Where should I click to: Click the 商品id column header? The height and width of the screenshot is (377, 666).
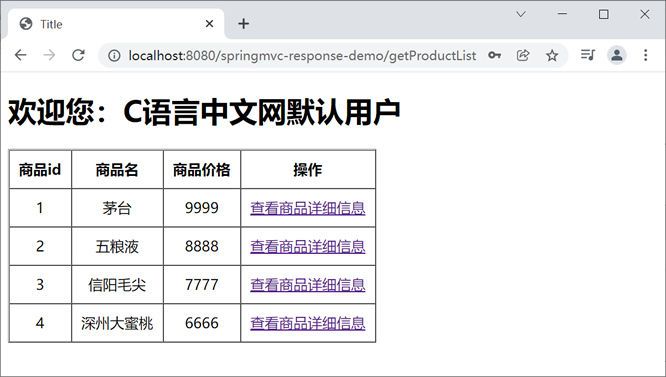coord(40,170)
